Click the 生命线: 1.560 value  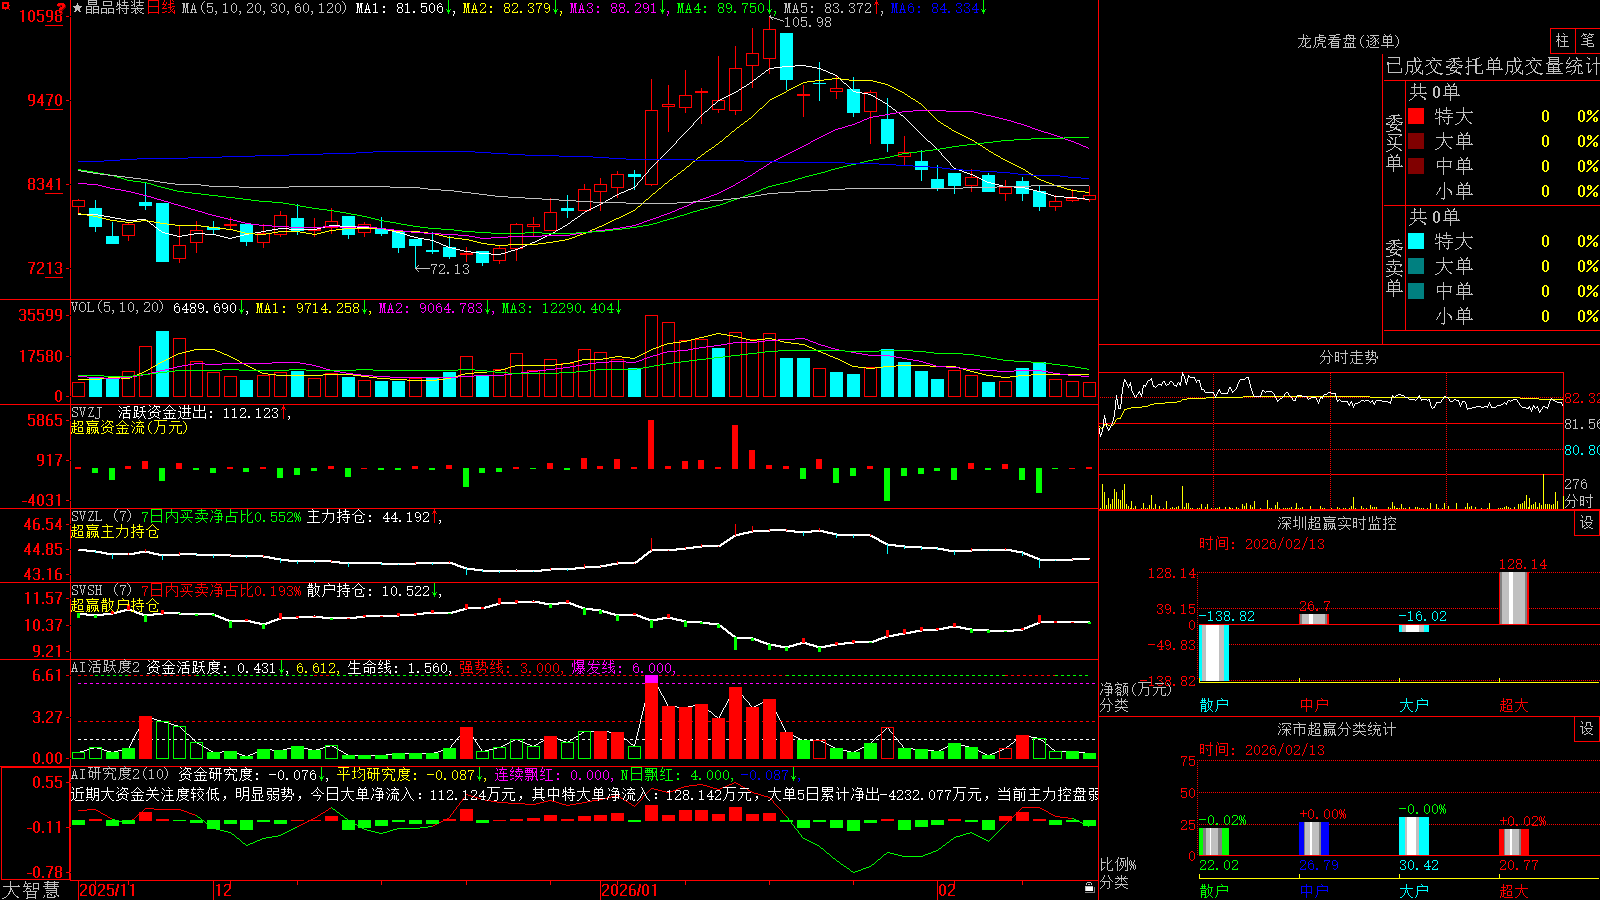click(x=398, y=668)
